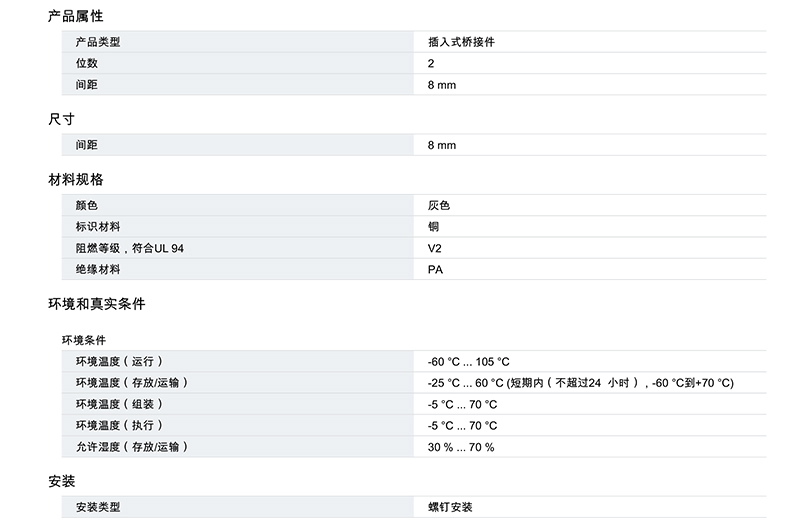790x526 pixels.
Task: Click the -60 °C ... 105 °C value
Action: (x=468, y=361)
